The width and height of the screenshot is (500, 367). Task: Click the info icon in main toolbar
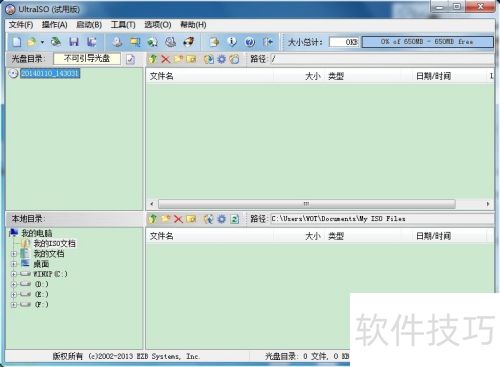pos(232,42)
